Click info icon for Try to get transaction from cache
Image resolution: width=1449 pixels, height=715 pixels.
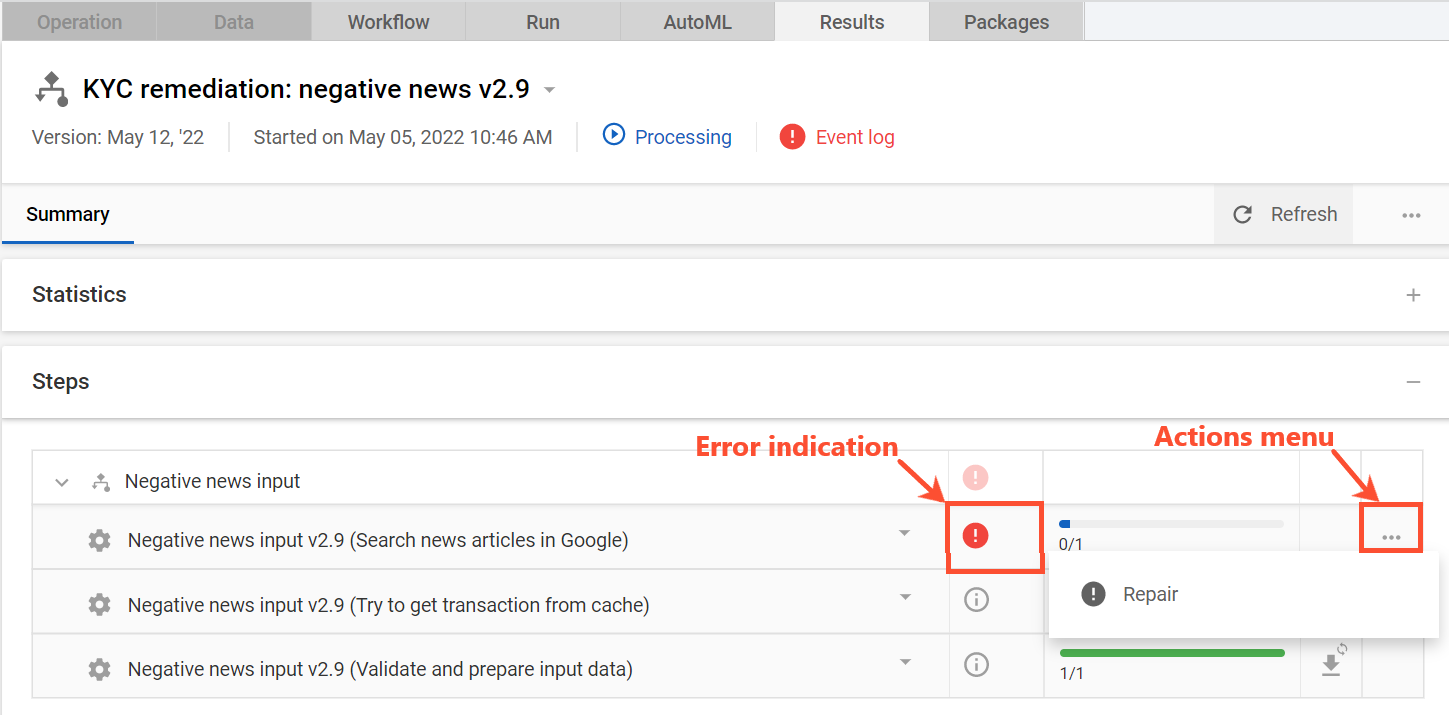point(976,599)
